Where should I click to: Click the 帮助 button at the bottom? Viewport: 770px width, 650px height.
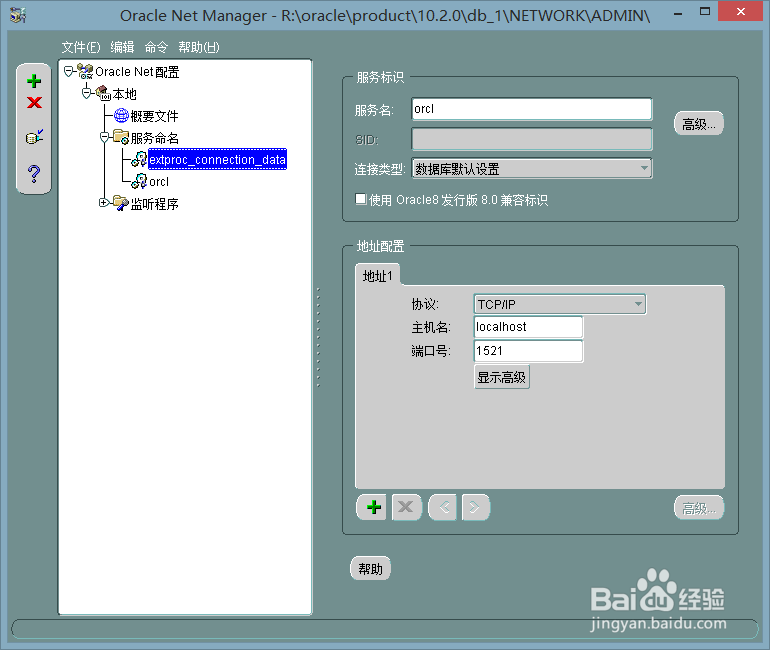pos(370,569)
